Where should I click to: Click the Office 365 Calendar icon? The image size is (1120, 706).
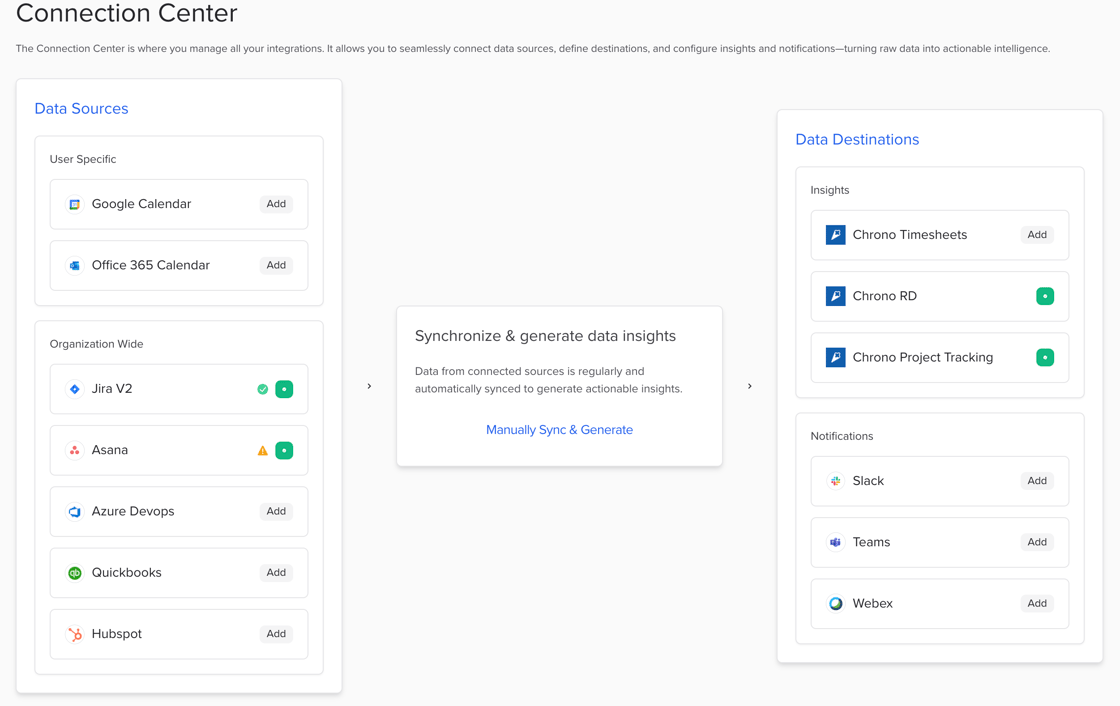[x=74, y=266]
